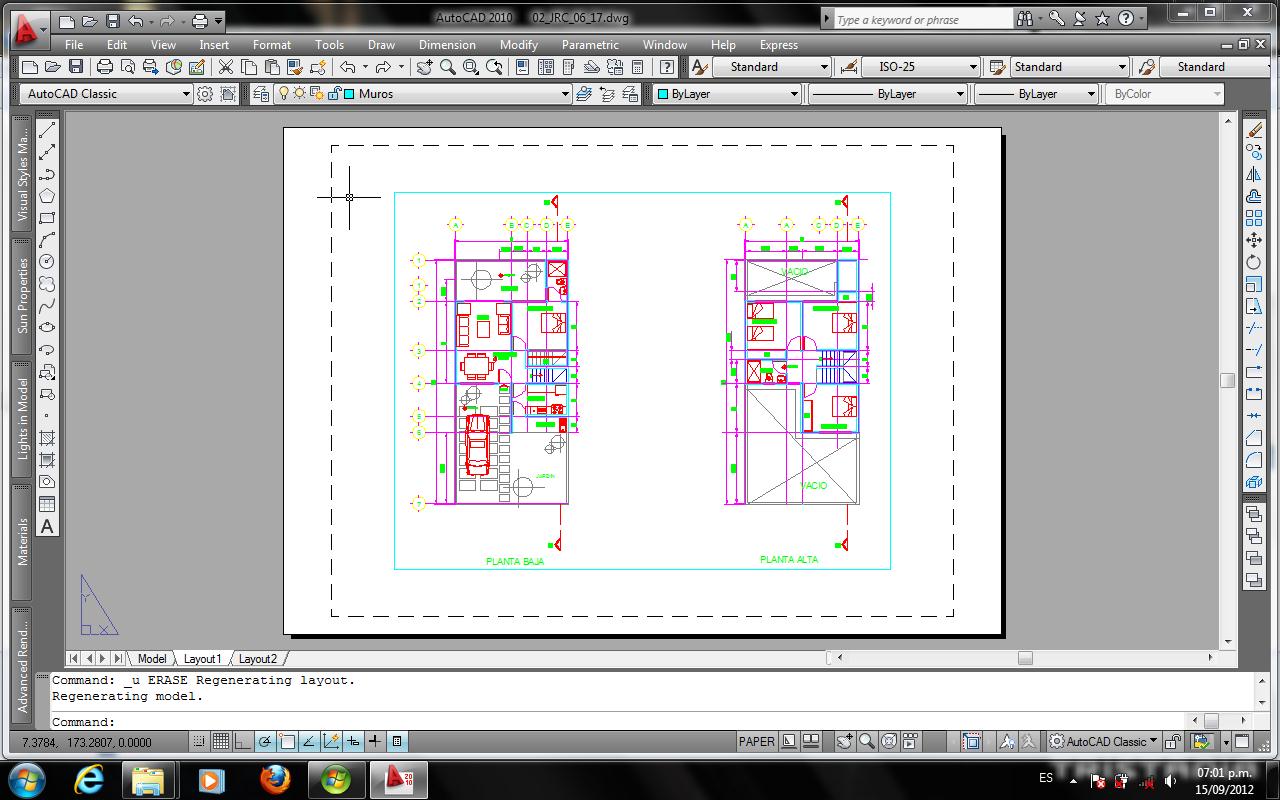Expand the Muros layer dropdown list

tap(566, 93)
